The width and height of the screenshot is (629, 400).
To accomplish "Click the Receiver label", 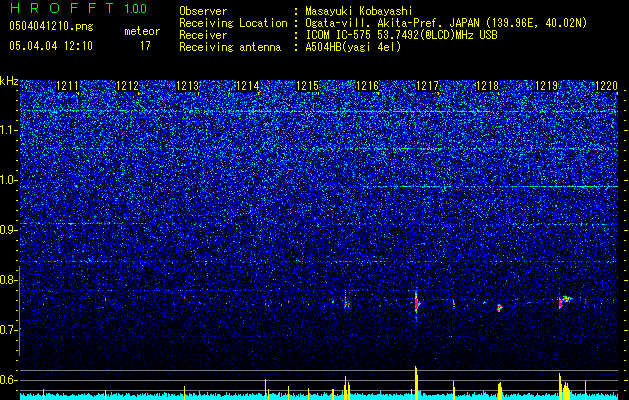I will (203, 35).
